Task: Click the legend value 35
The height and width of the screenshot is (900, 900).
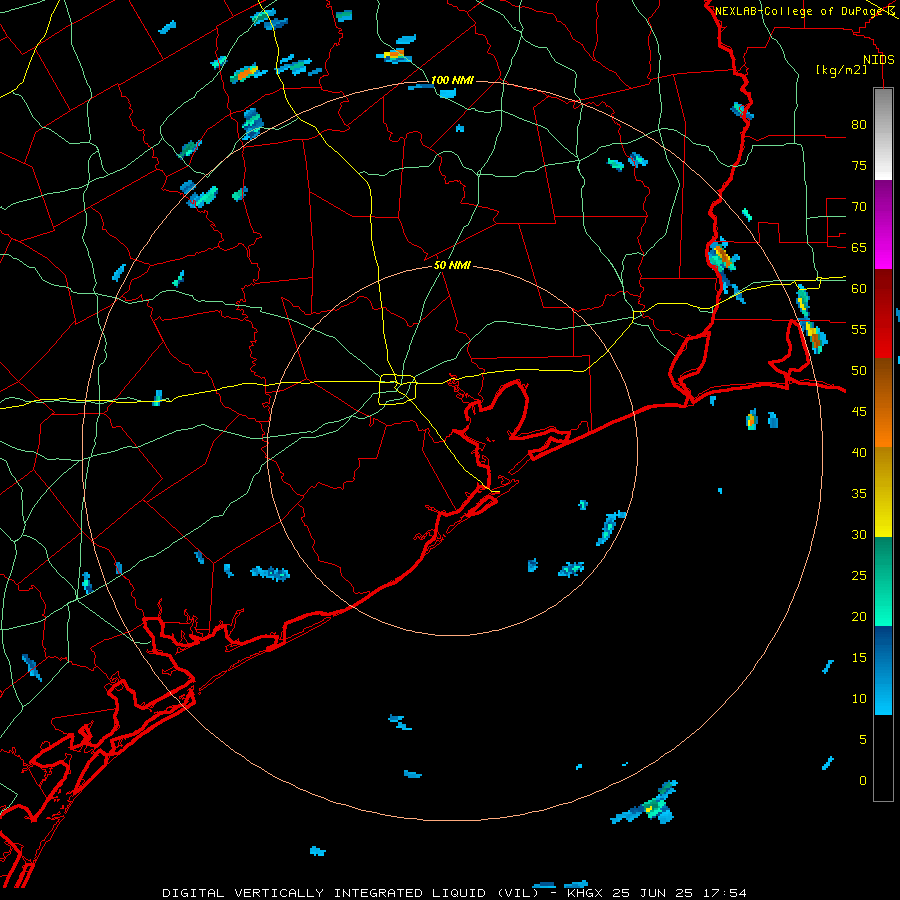Action: (x=859, y=494)
